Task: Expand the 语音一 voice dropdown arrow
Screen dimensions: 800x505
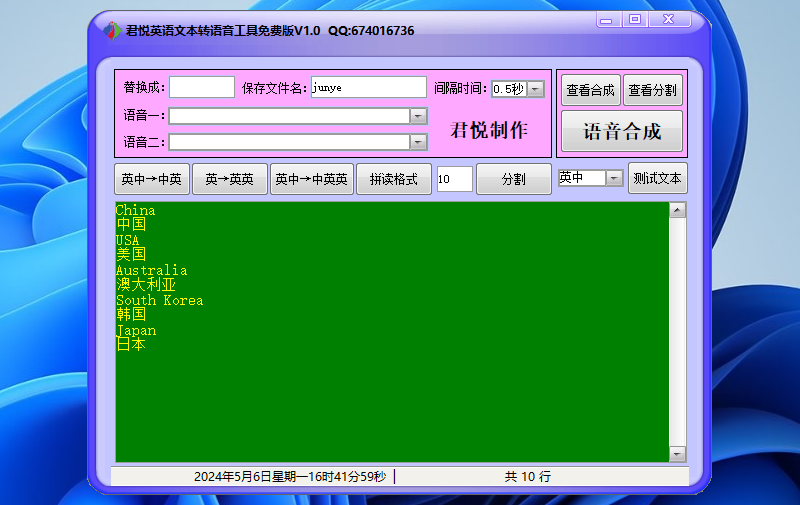Action: (x=418, y=116)
